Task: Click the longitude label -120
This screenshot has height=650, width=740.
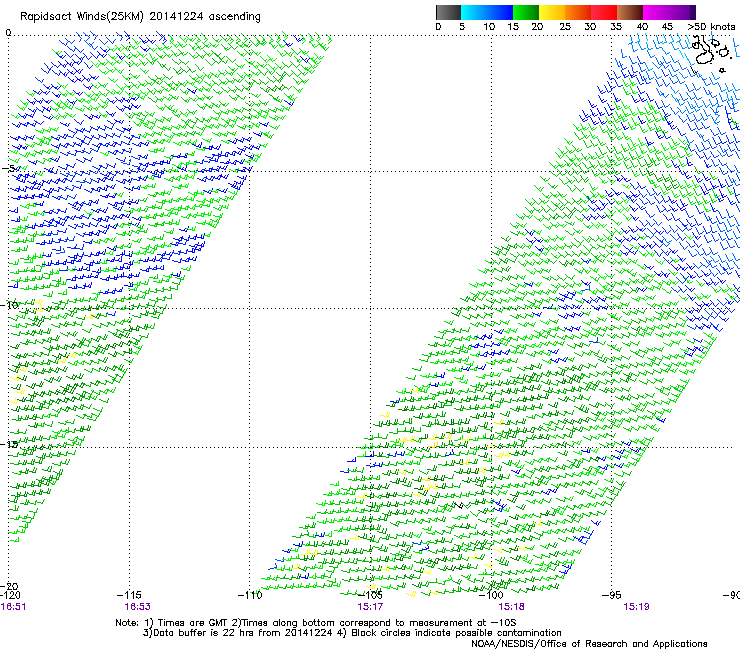Action: [10, 595]
